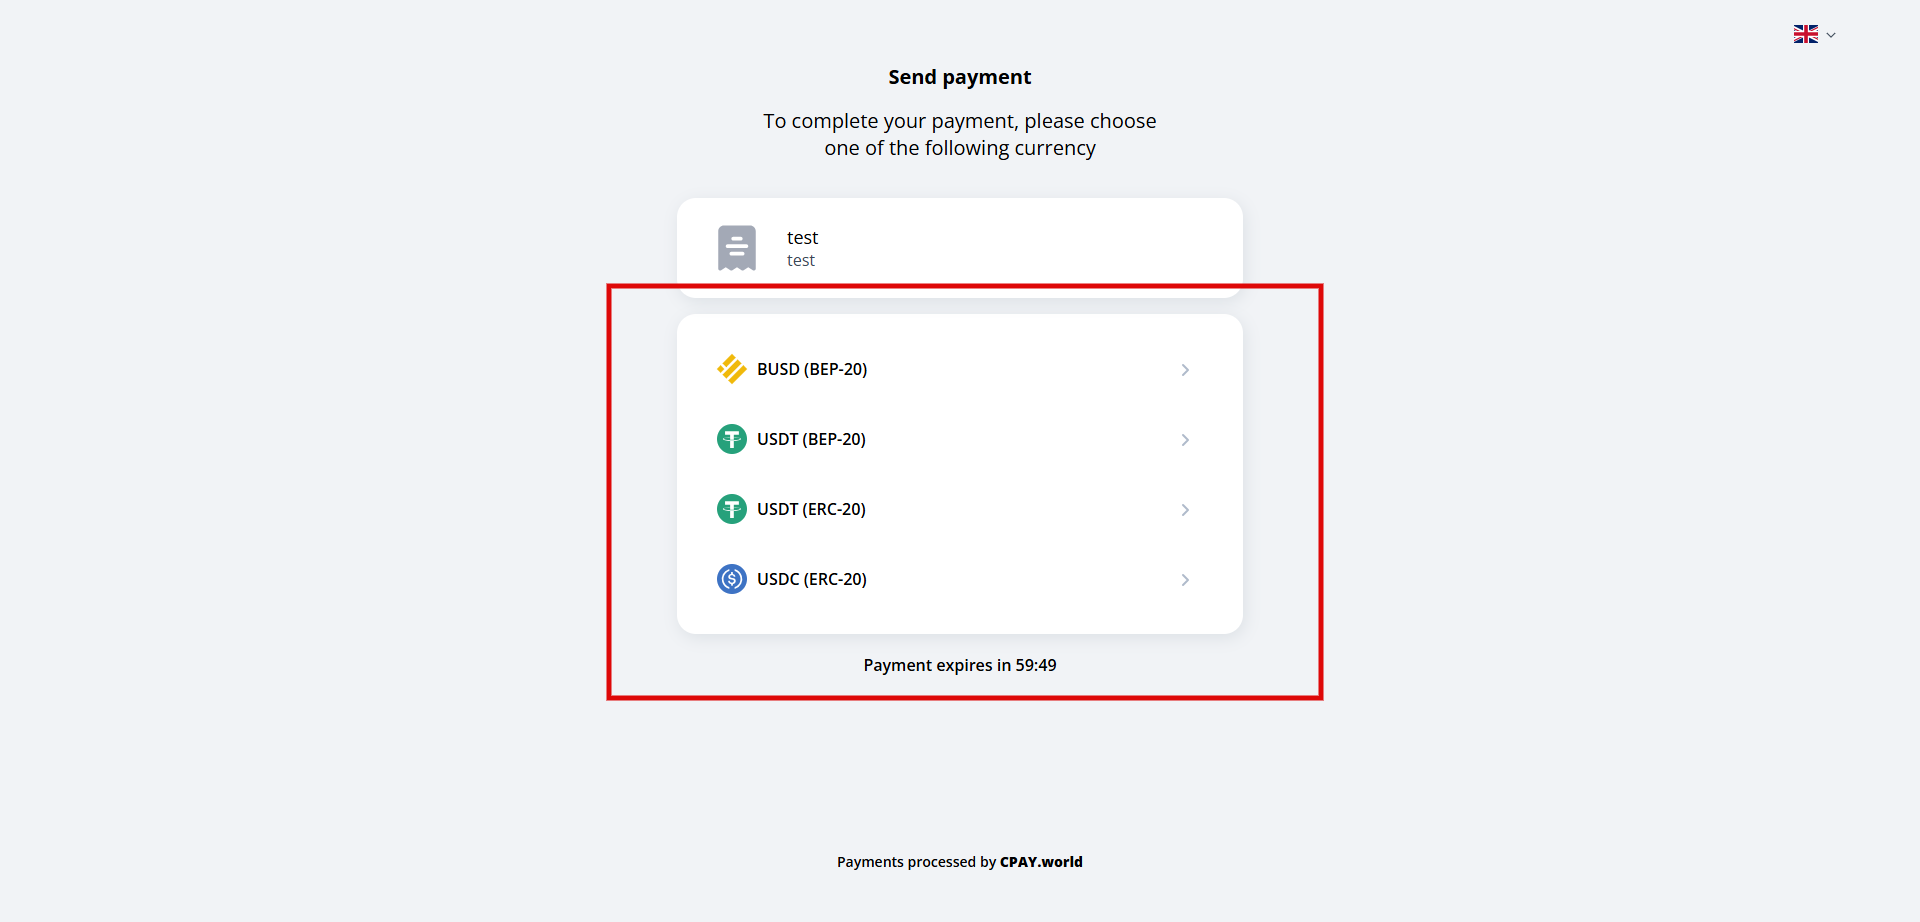Click the USDT BEP-20 Tether icon
The width and height of the screenshot is (1920, 922).
(732, 439)
